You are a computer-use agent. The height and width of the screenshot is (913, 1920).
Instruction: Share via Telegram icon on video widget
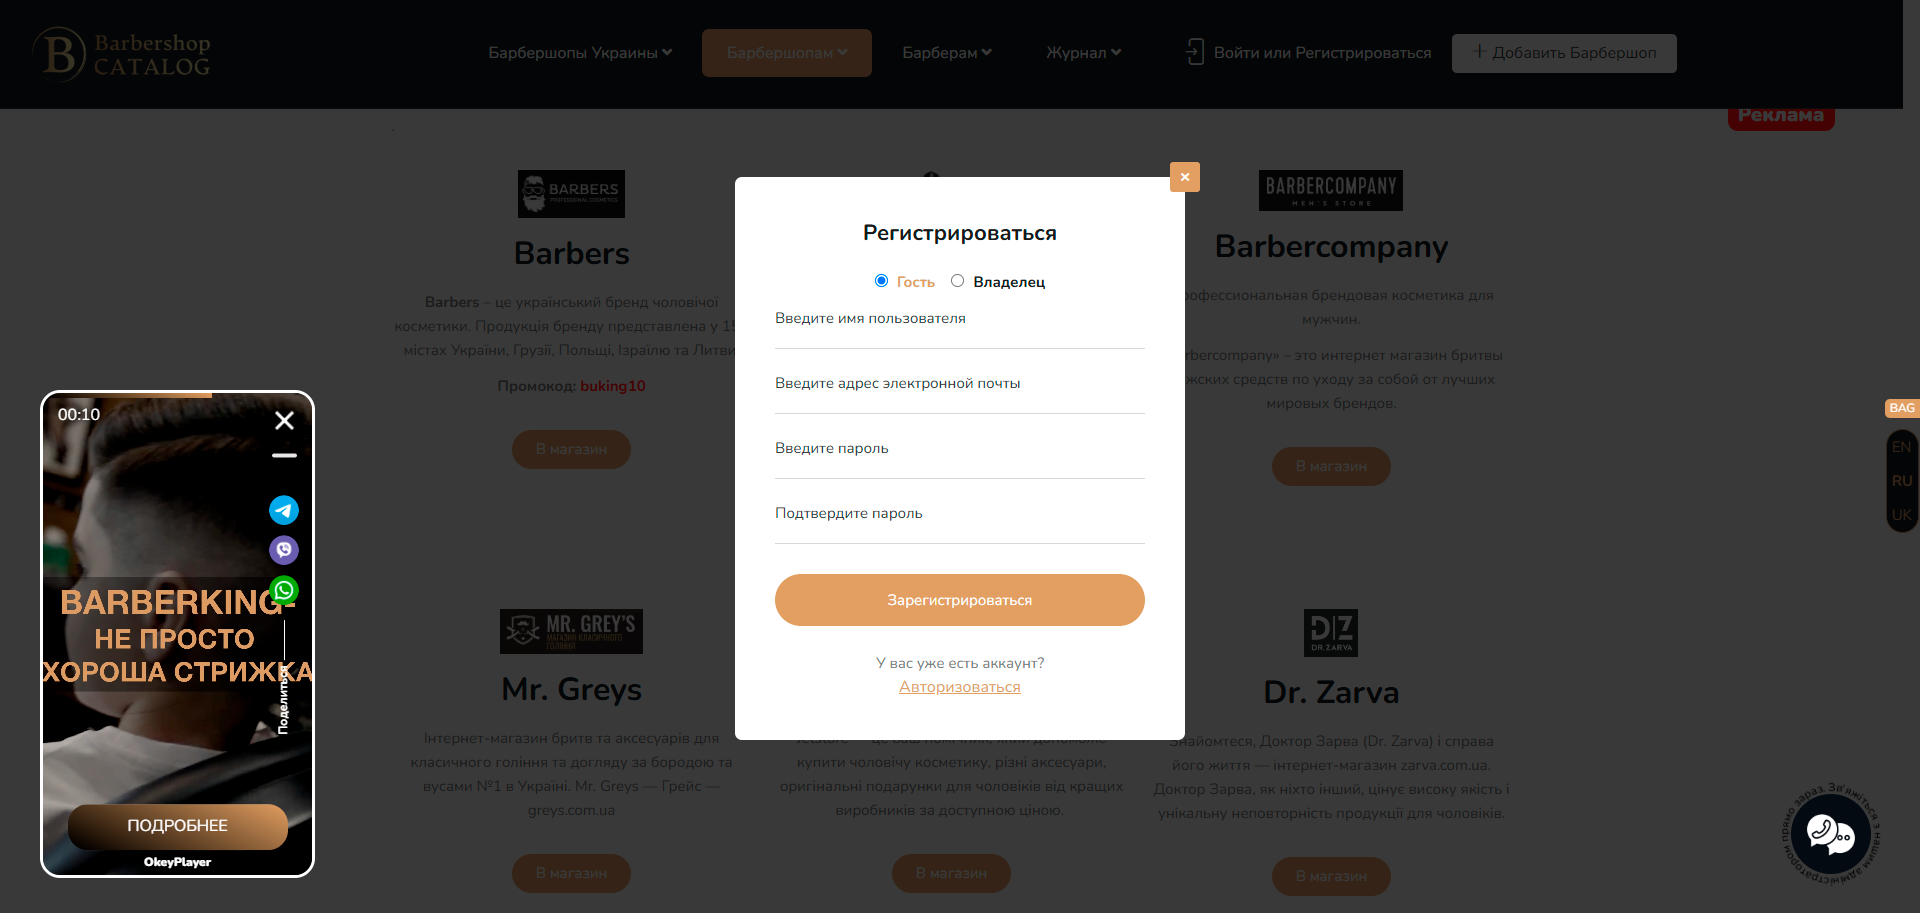[284, 510]
